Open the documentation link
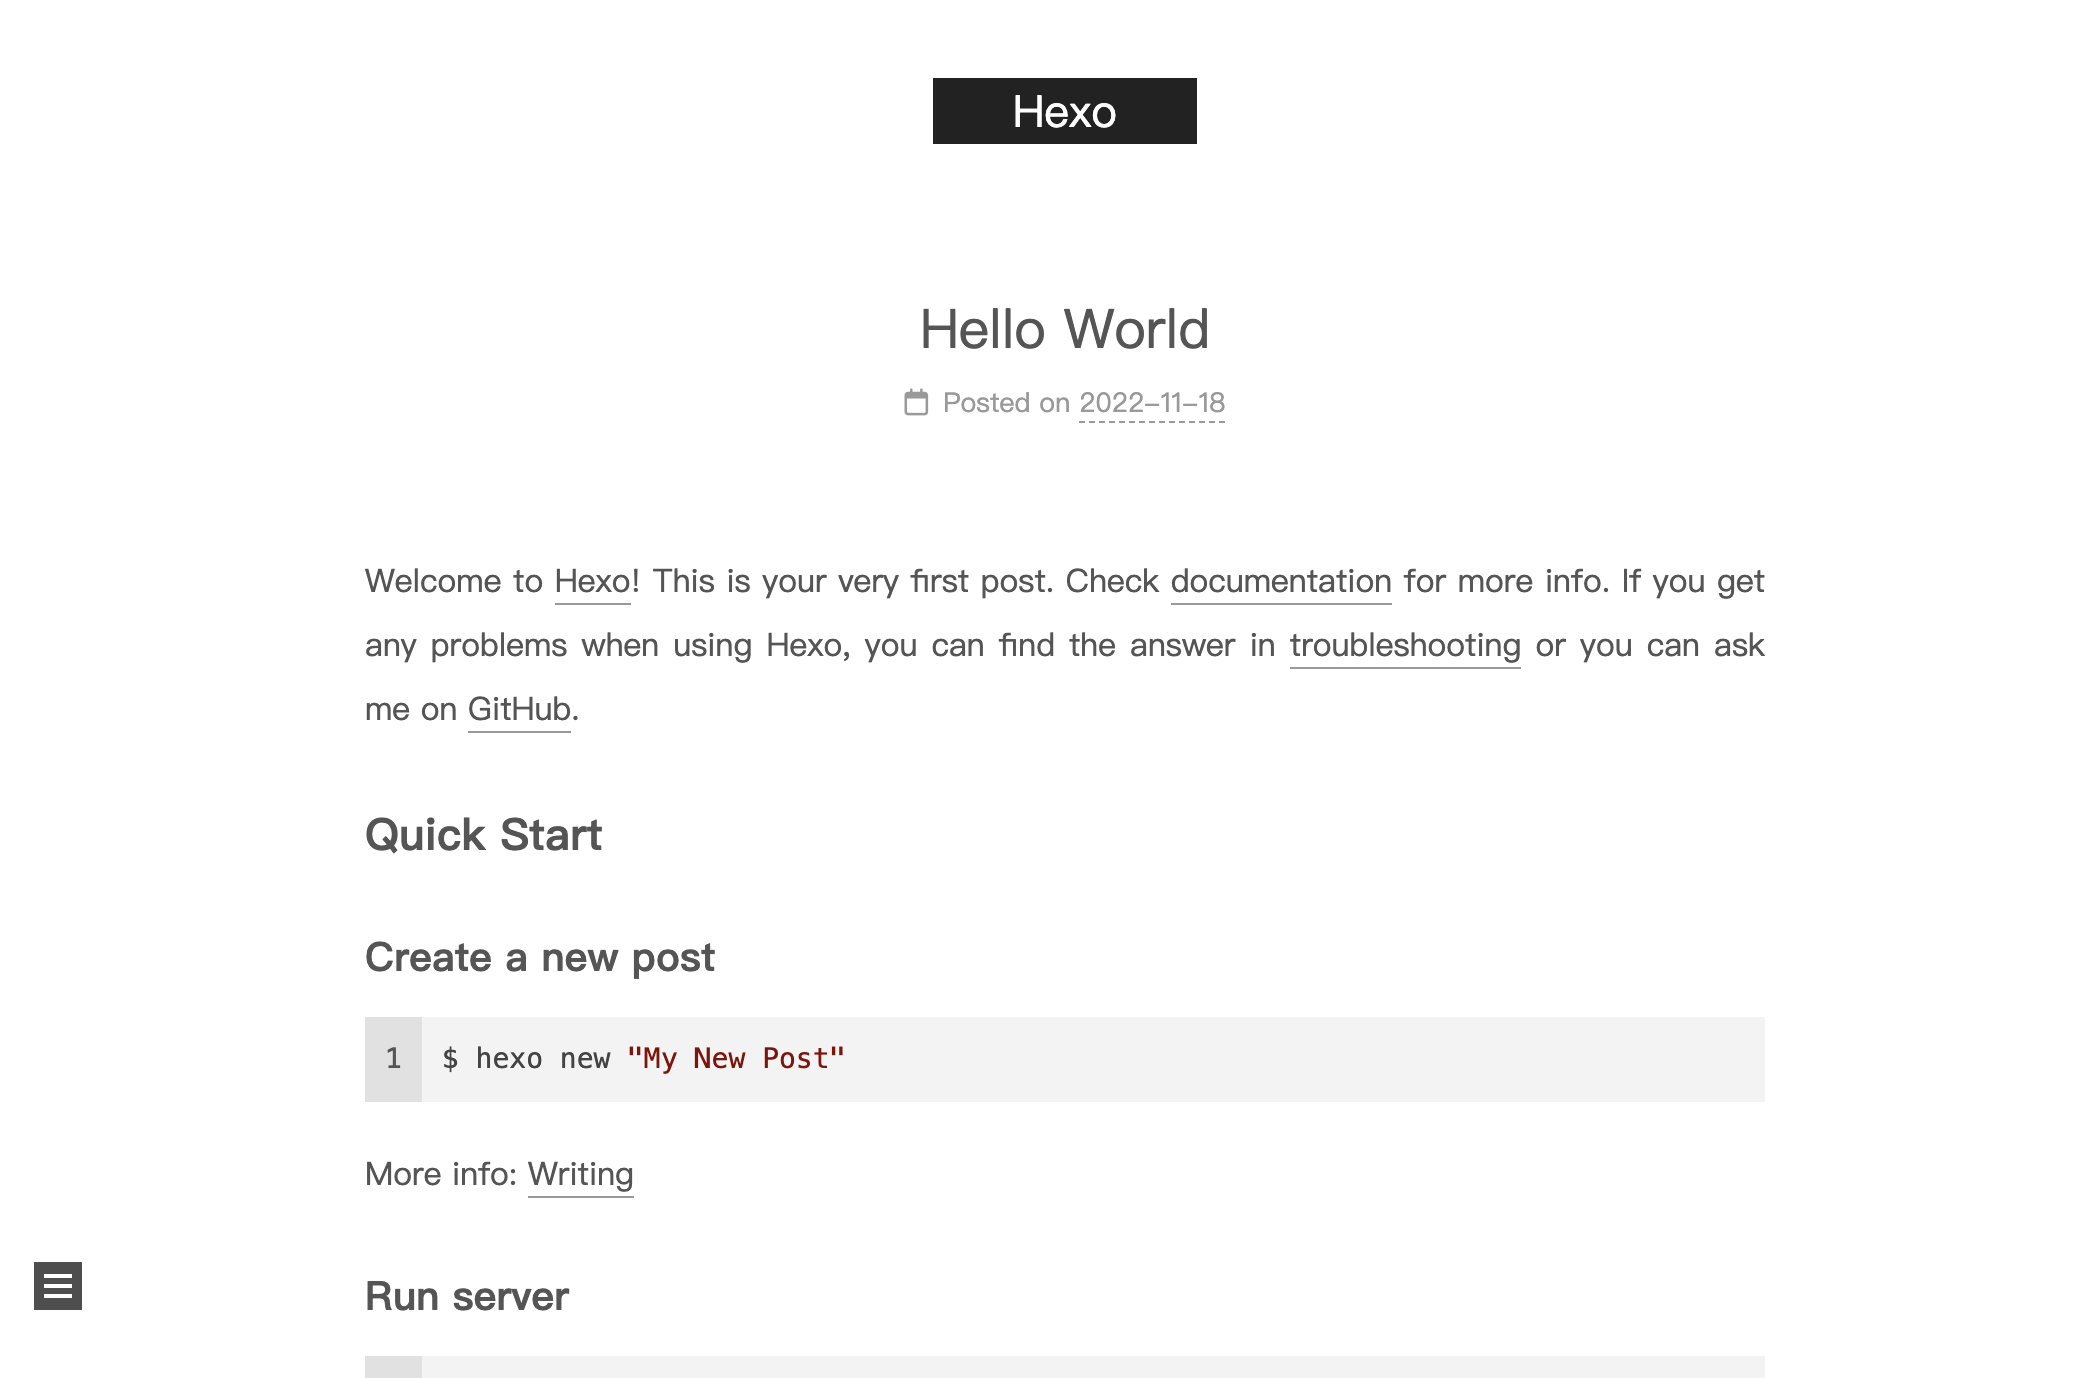The width and height of the screenshot is (2090, 1378). [1281, 581]
